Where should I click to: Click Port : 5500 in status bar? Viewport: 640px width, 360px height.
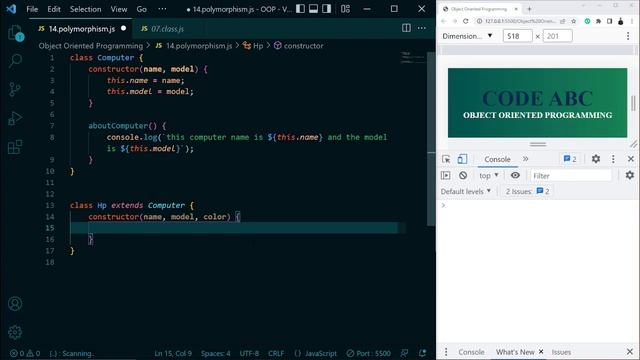(x=369, y=353)
